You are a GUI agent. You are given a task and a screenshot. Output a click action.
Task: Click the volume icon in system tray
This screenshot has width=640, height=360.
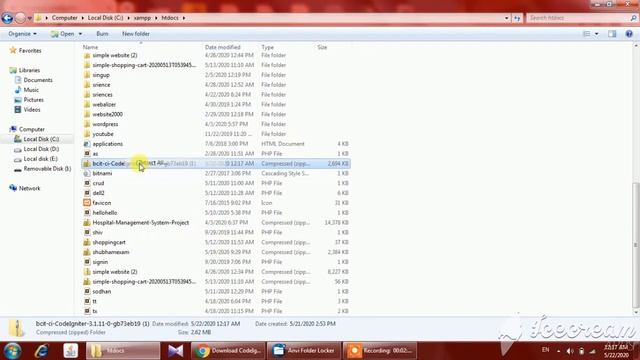(570, 351)
